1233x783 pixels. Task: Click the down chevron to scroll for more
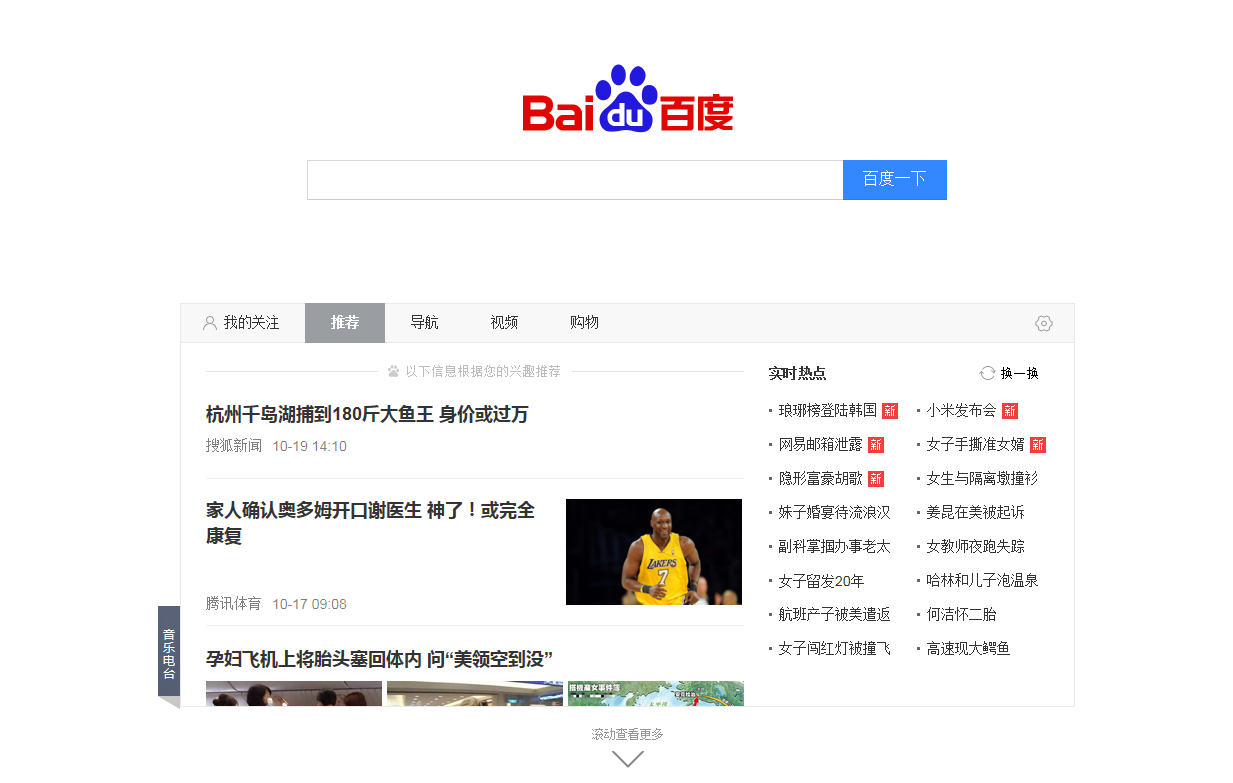tap(627, 759)
